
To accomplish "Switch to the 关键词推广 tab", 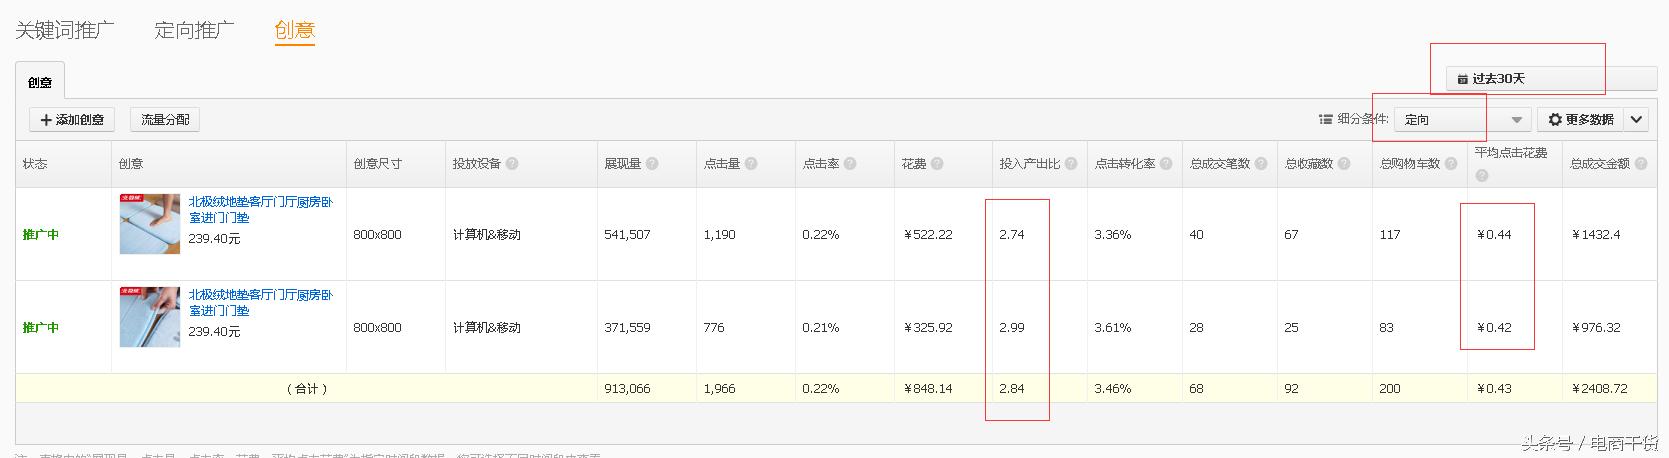I will tap(65, 30).
